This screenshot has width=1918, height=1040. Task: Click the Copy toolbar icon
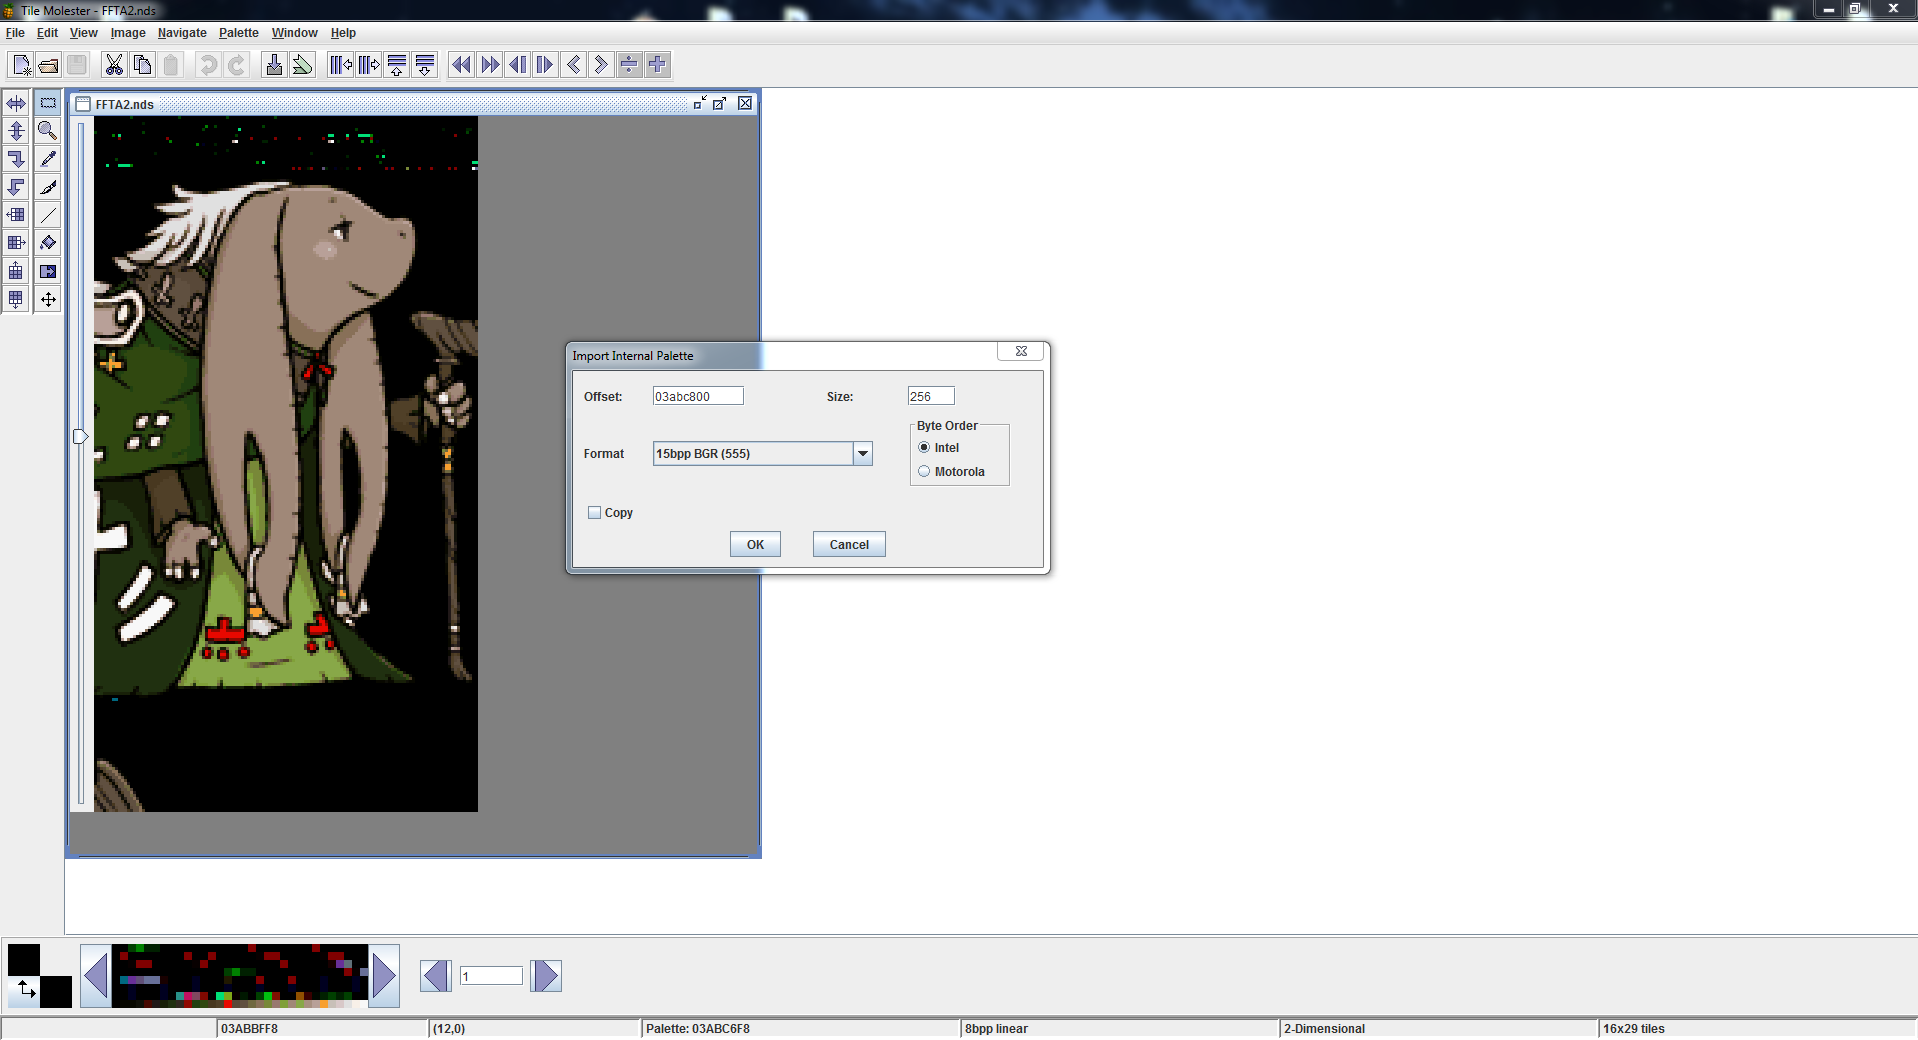tap(142, 65)
